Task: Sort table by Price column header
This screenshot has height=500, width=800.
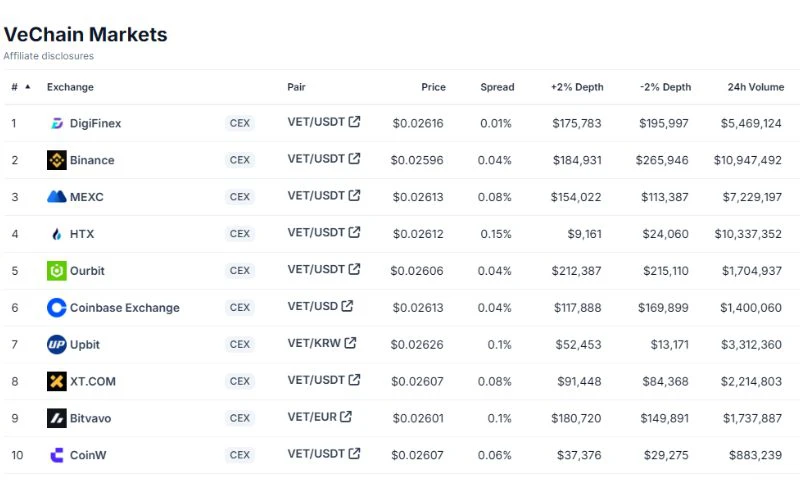Action: 433,87
